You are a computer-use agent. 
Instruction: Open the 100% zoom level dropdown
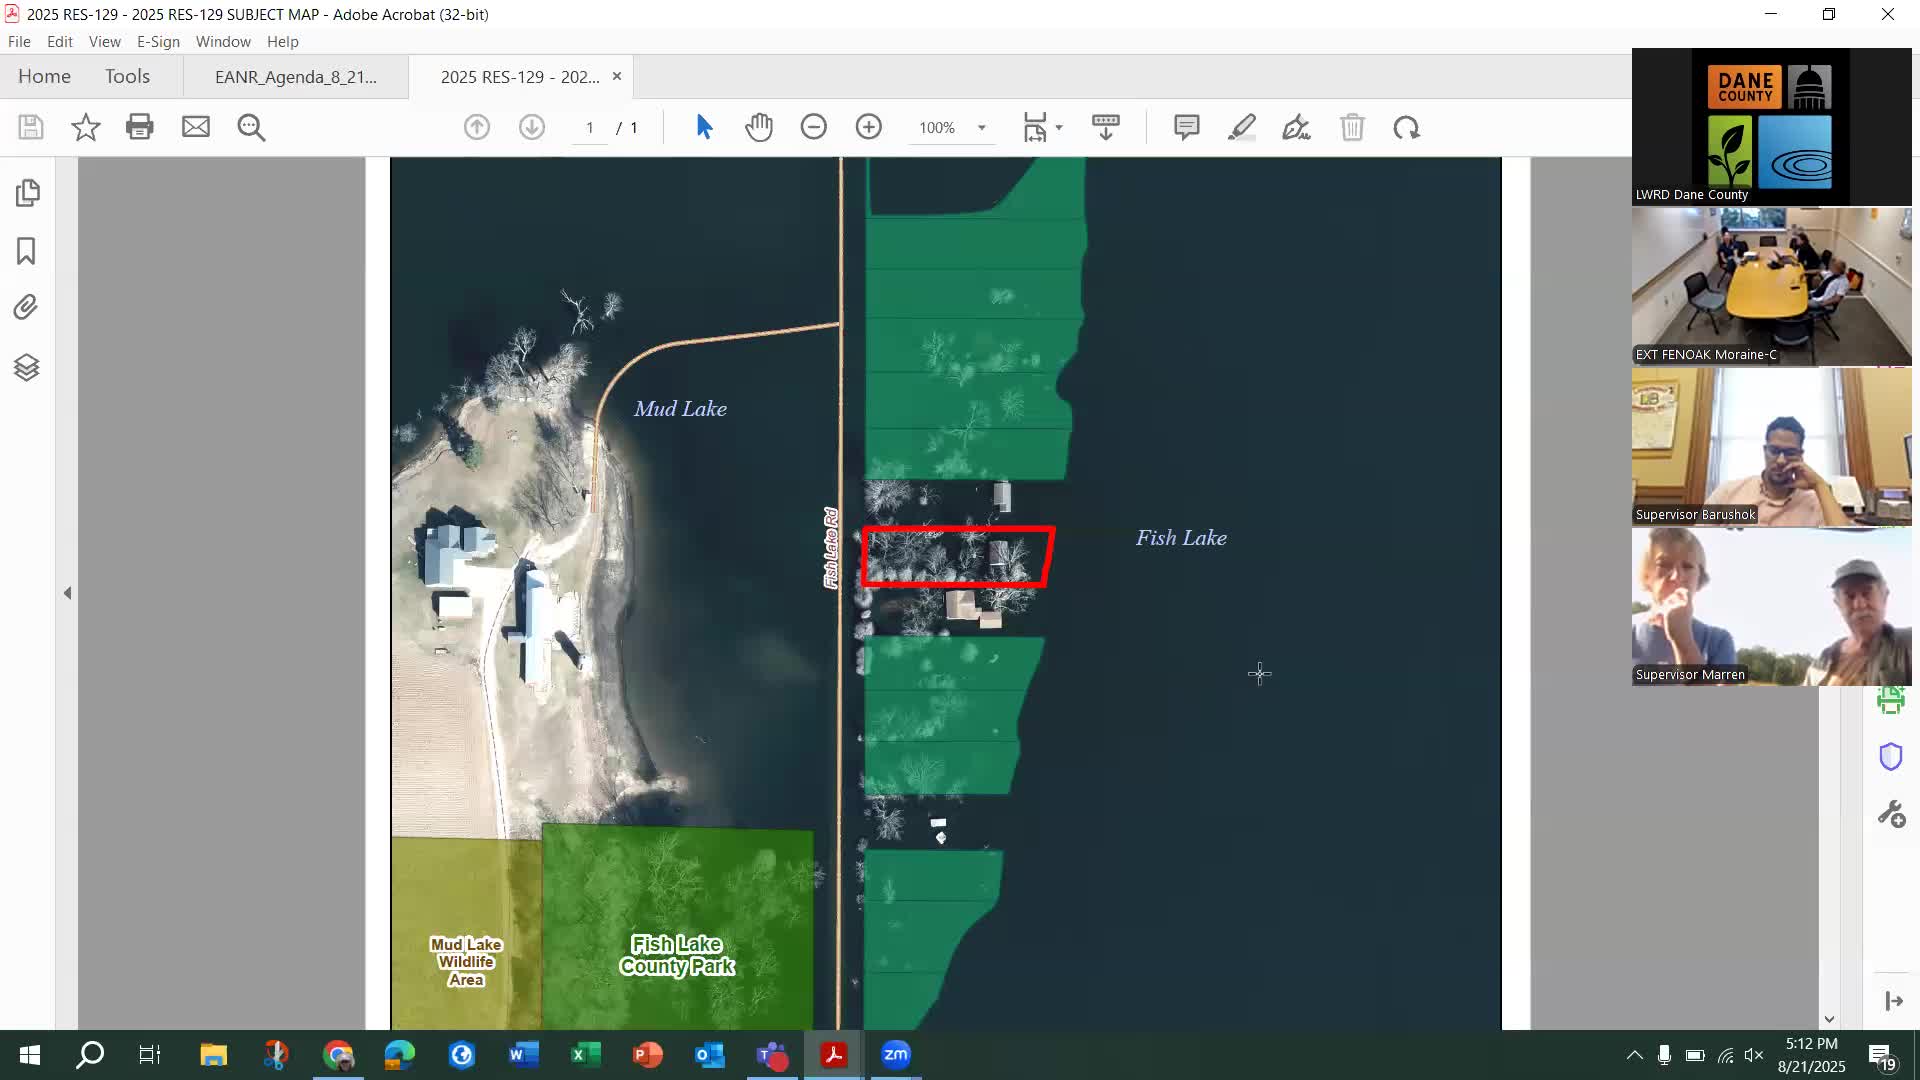click(x=982, y=128)
